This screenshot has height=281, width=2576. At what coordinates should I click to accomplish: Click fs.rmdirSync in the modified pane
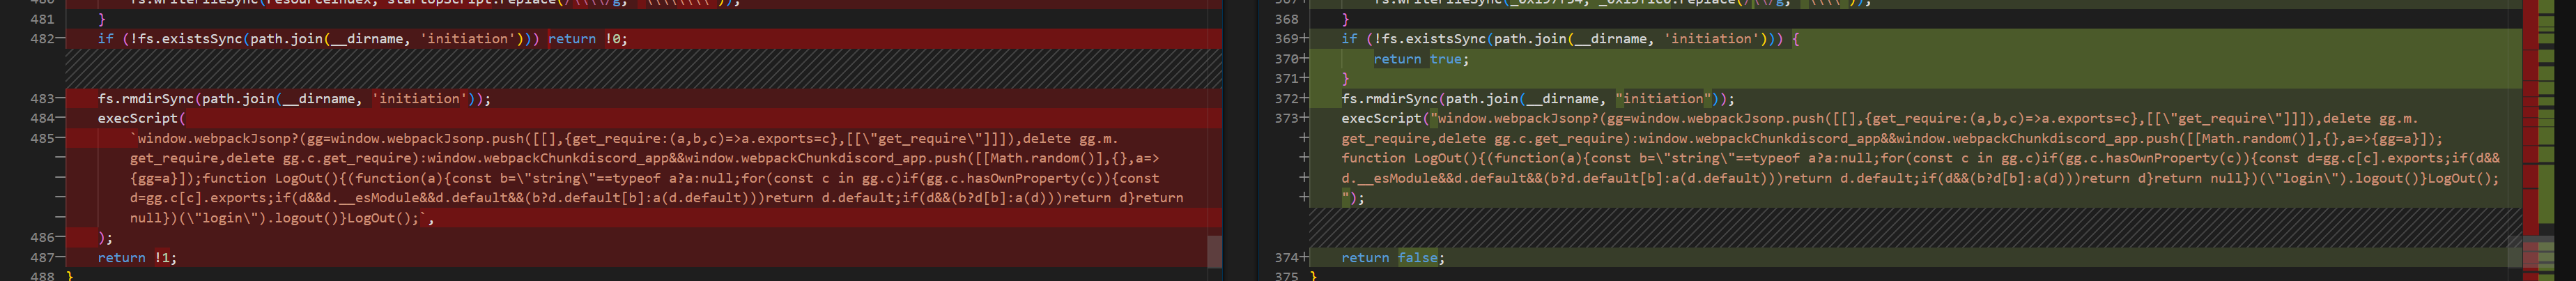click(x=1391, y=99)
